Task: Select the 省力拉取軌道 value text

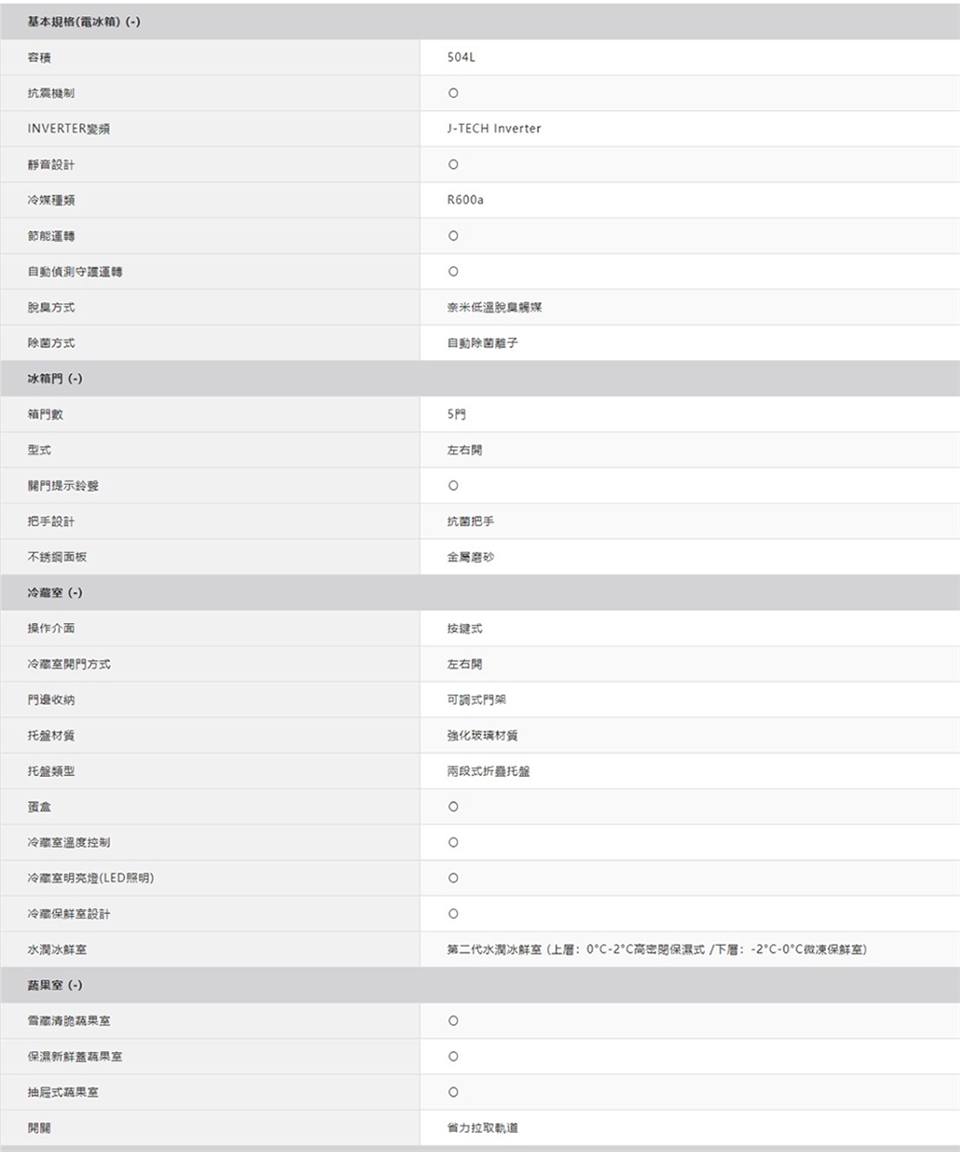Action: point(482,1128)
